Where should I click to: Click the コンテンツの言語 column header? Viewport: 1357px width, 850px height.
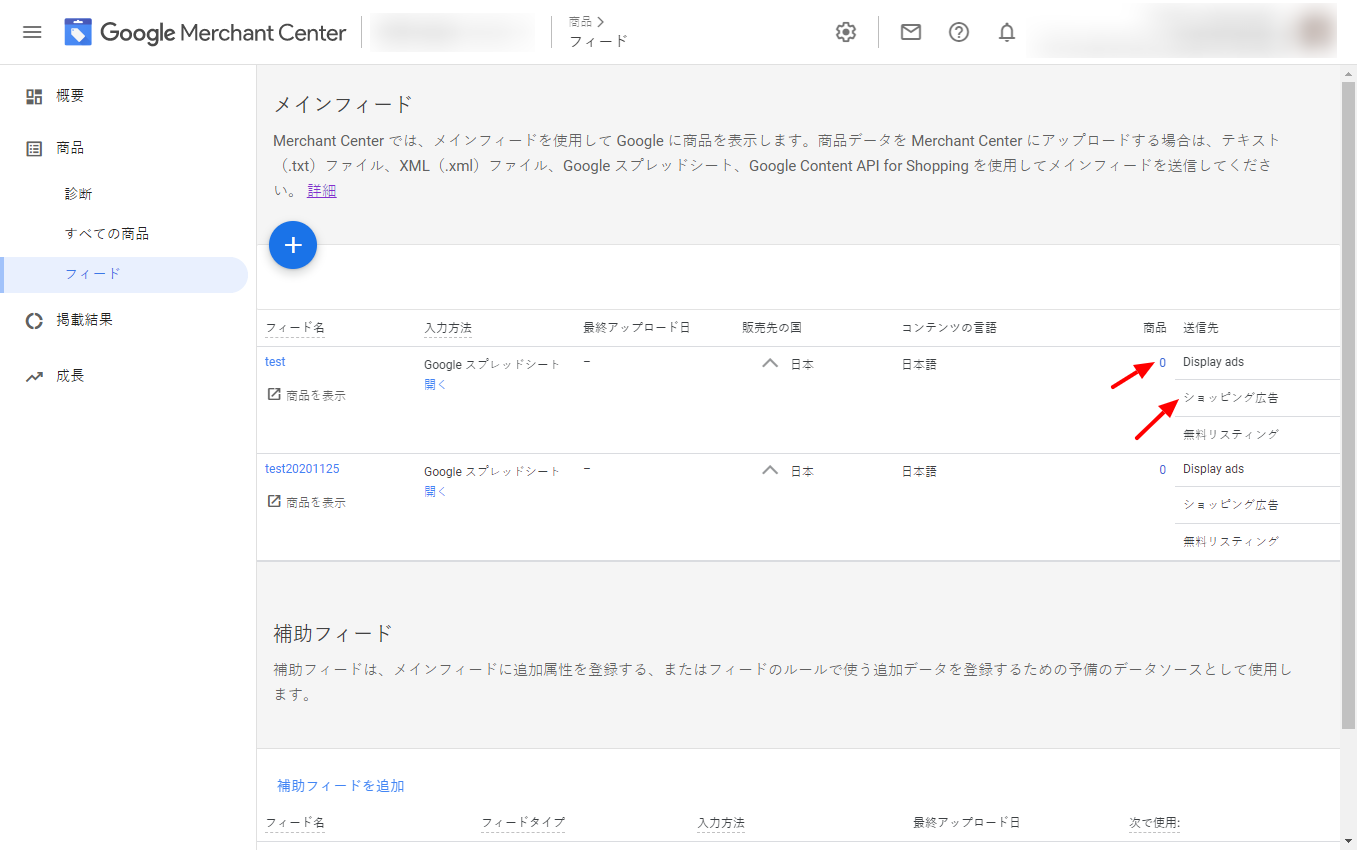coord(949,328)
